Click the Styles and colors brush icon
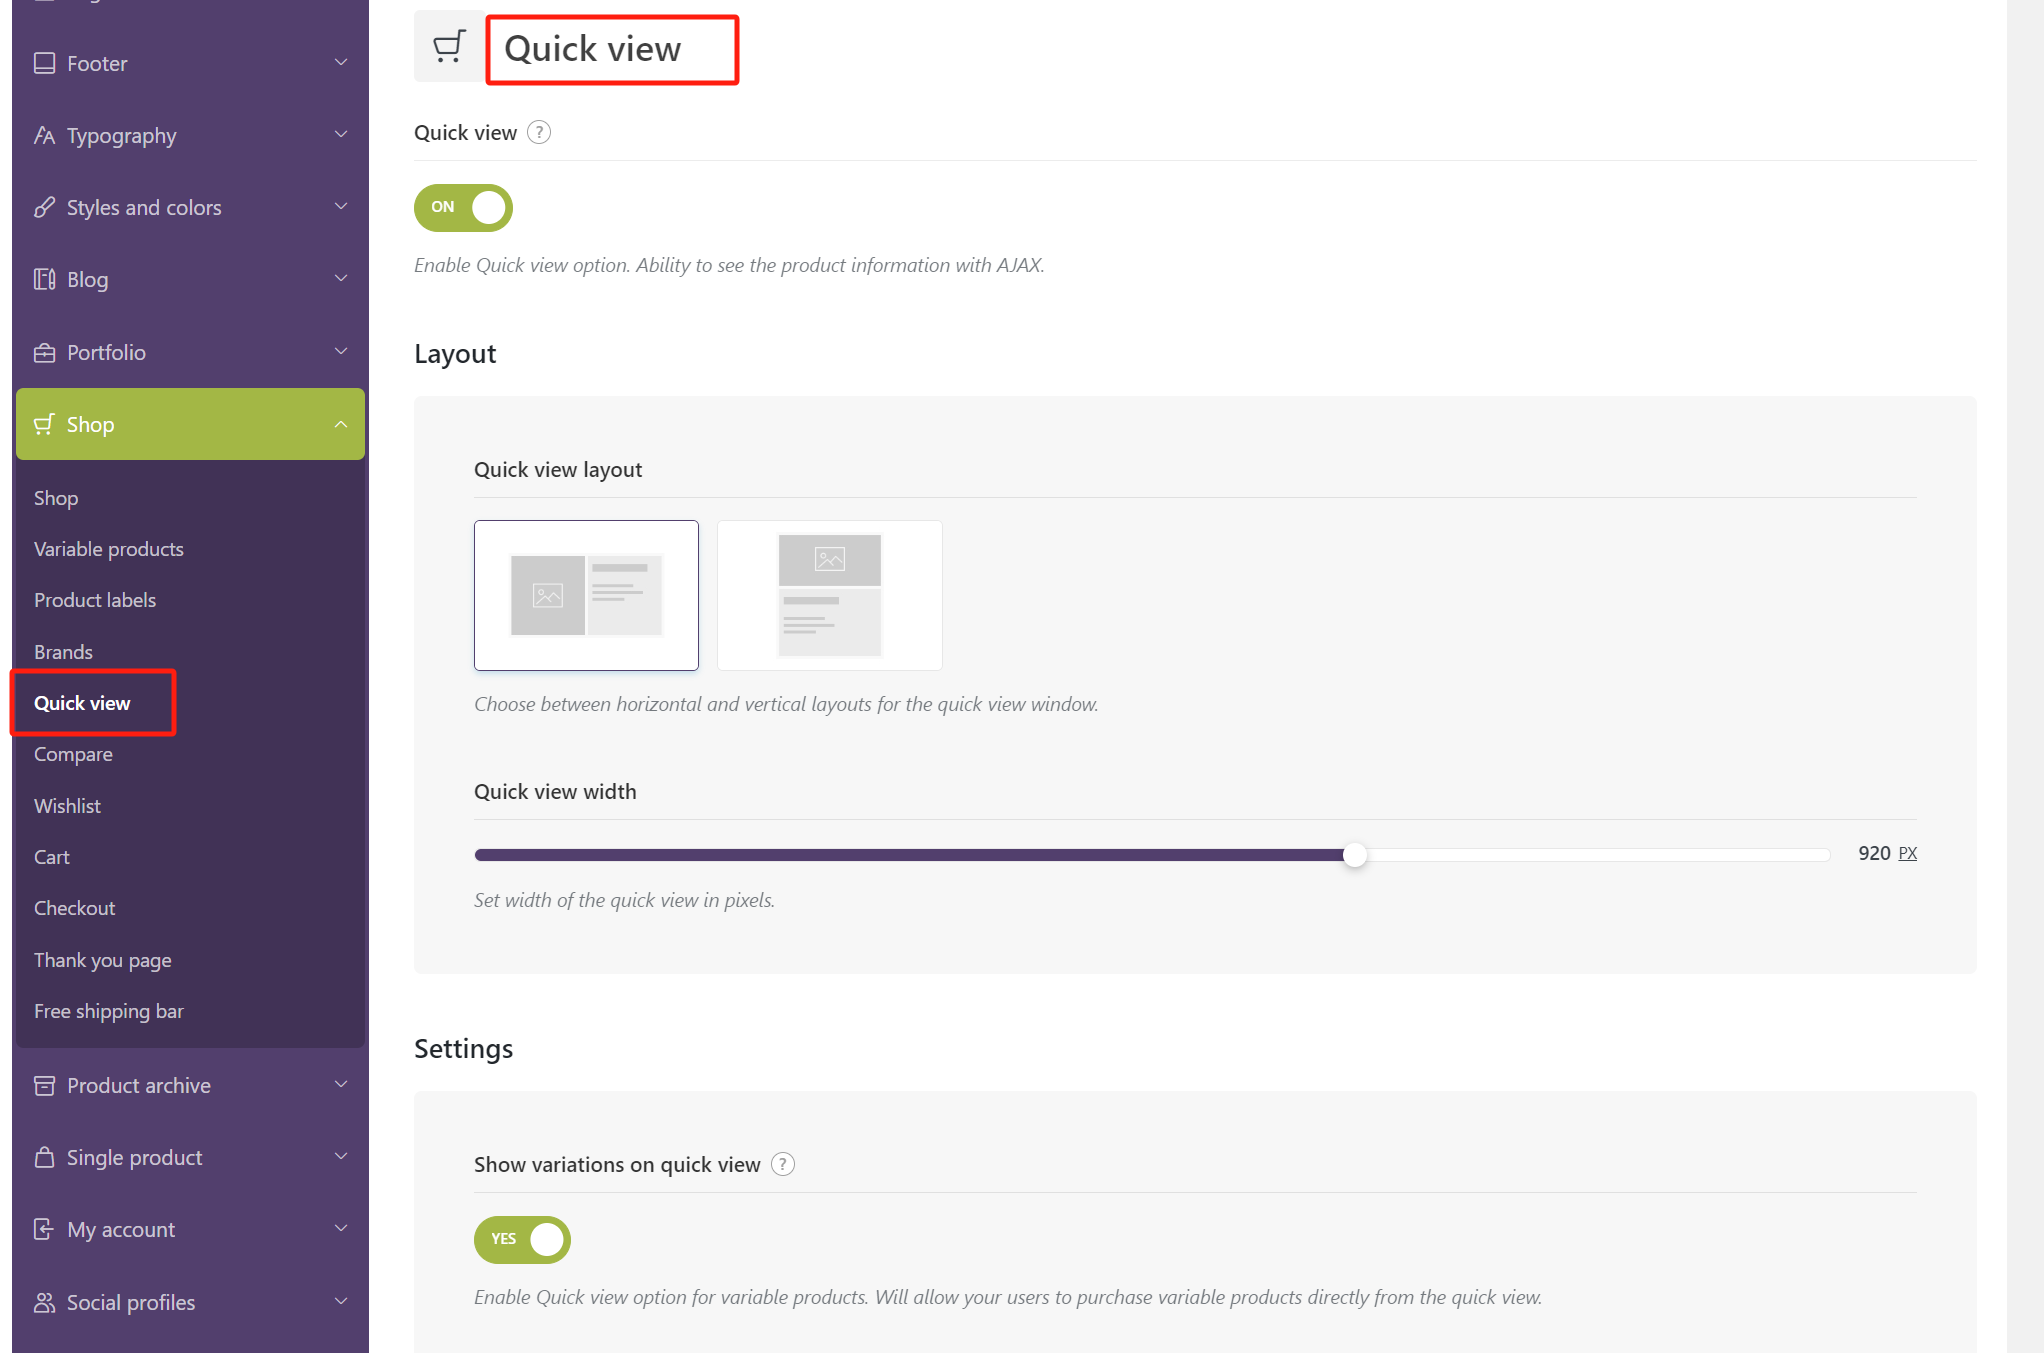Image resolution: width=2044 pixels, height=1353 pixels. [44, 208]
